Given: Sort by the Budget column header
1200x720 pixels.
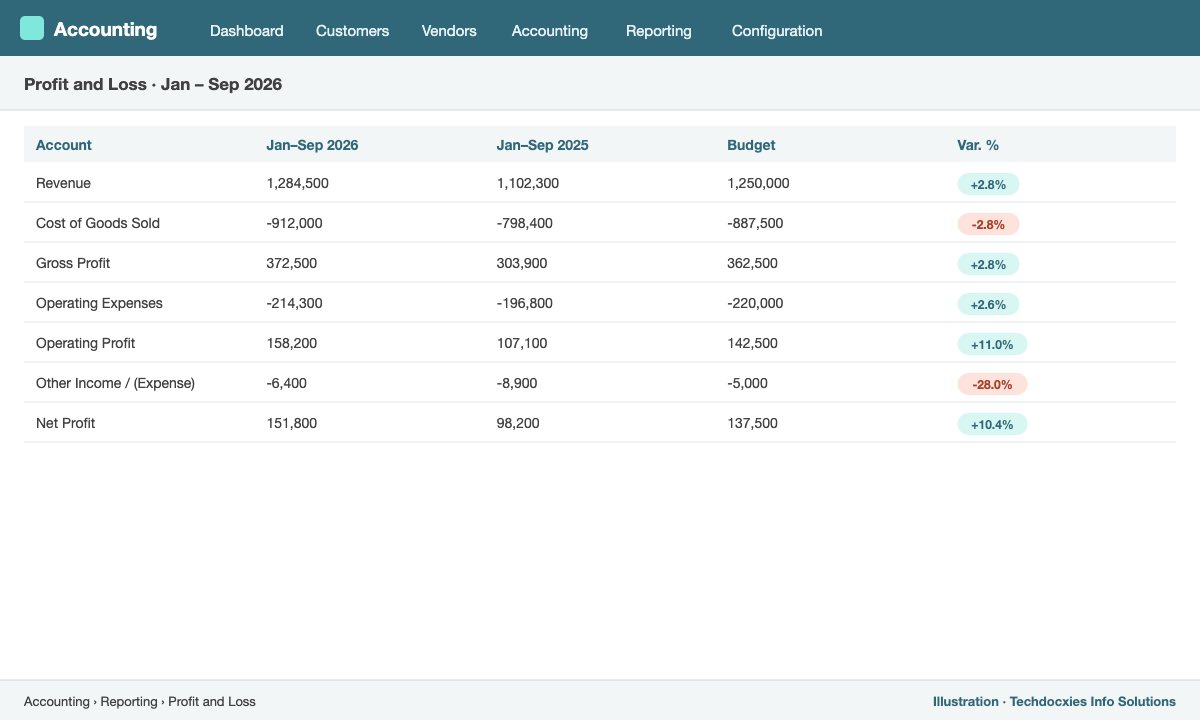Looking at the screenshot, I should click(x=751, y=145).
